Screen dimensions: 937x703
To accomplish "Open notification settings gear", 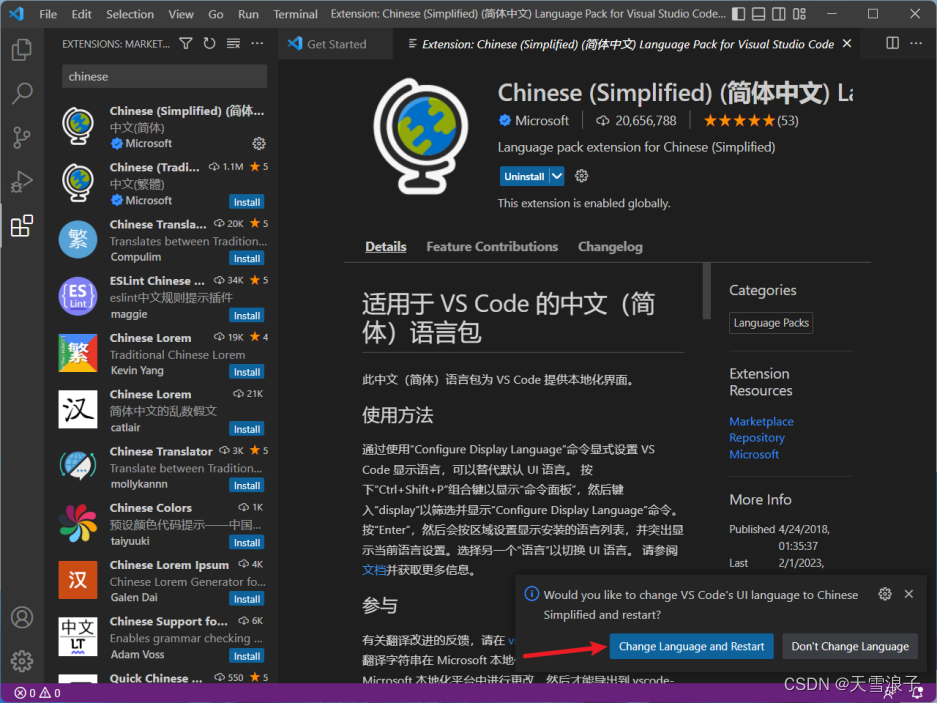I will pyautogui.click(x=885, y=594).
